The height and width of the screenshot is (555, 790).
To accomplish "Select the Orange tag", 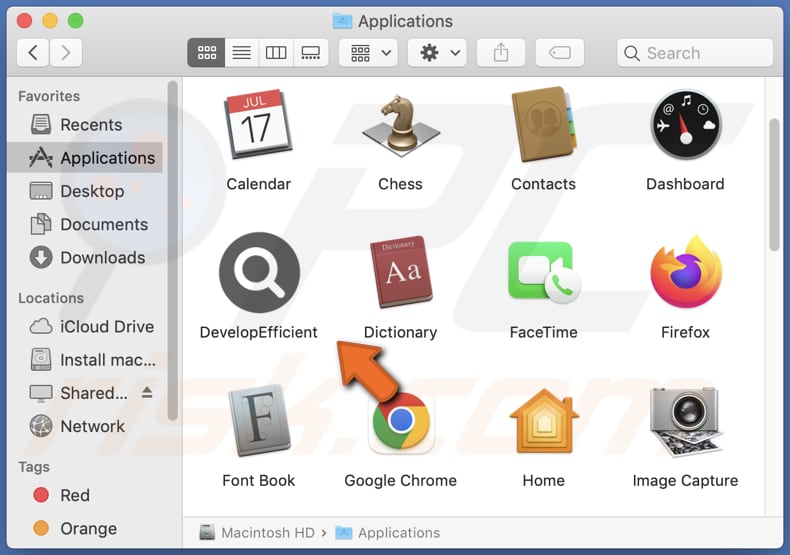I will point(85,528).
